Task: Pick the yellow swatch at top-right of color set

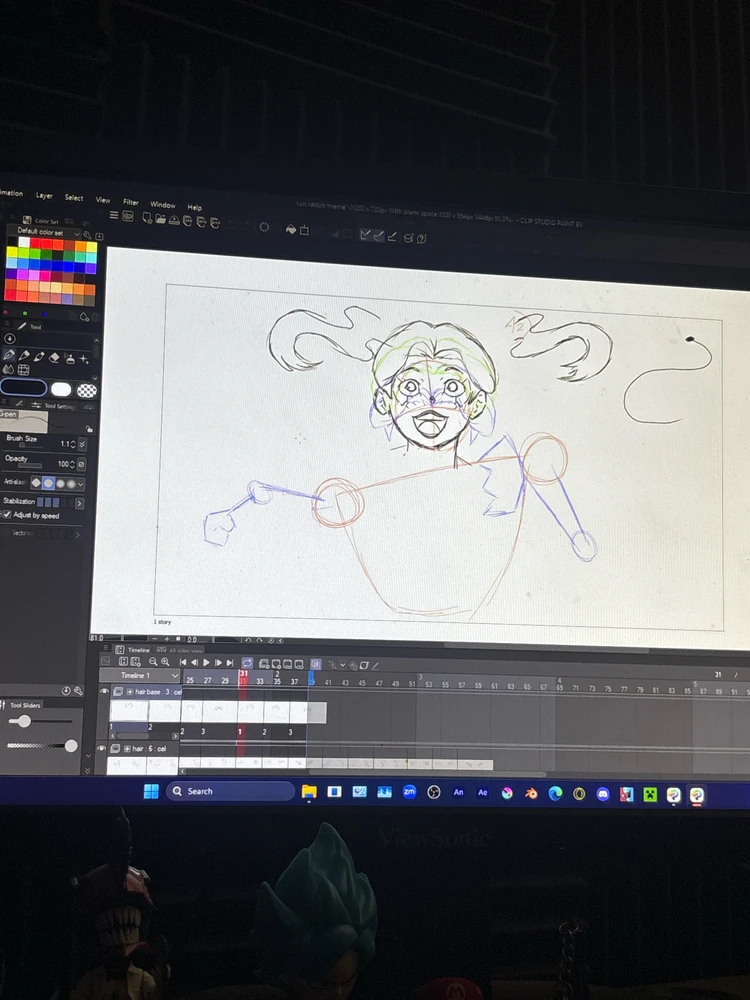Action: 91,247
